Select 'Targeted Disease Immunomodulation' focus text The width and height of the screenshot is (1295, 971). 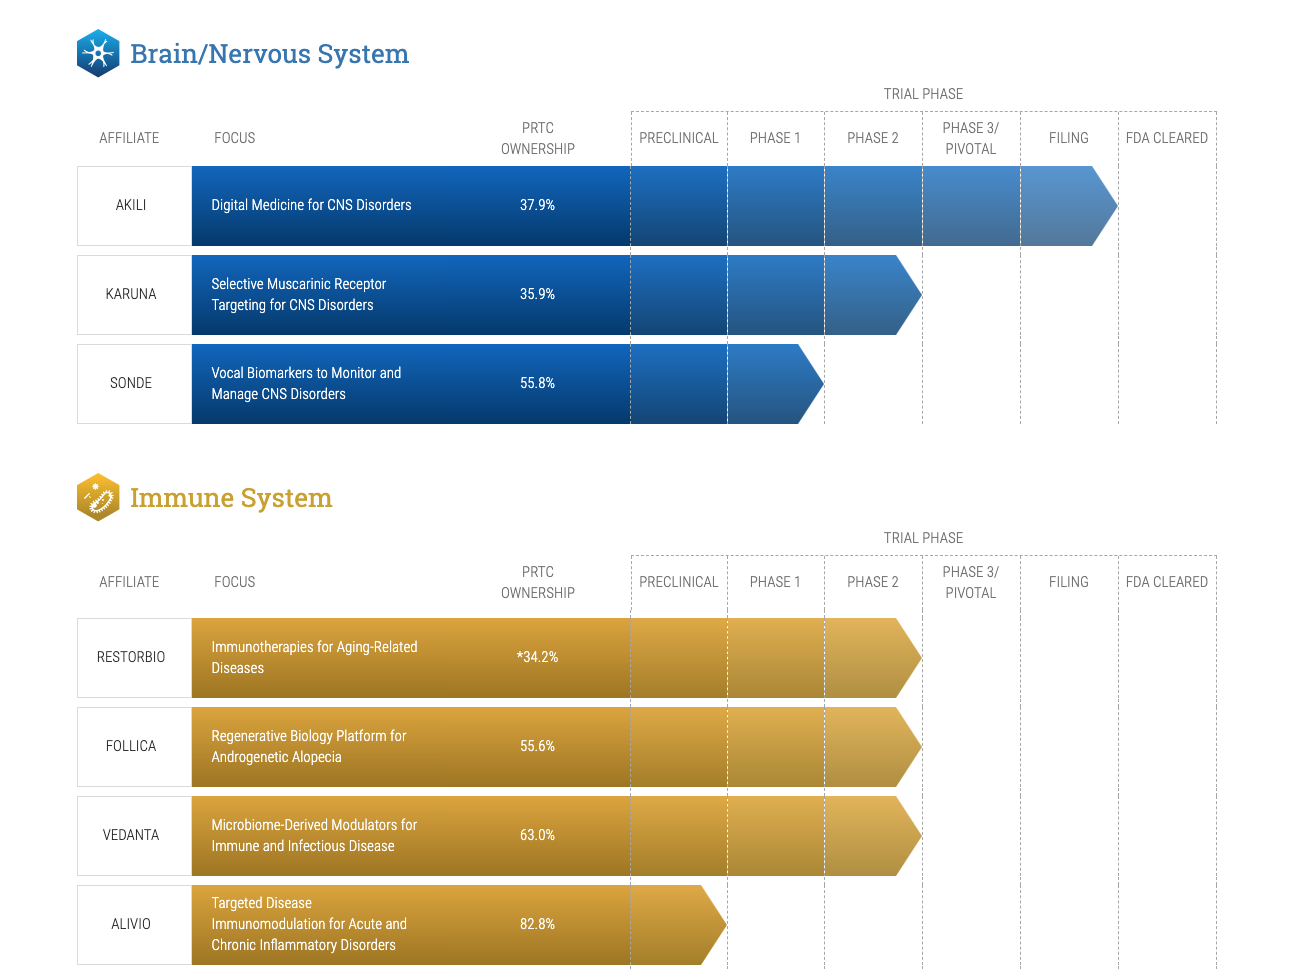click(x=309, y=924)
